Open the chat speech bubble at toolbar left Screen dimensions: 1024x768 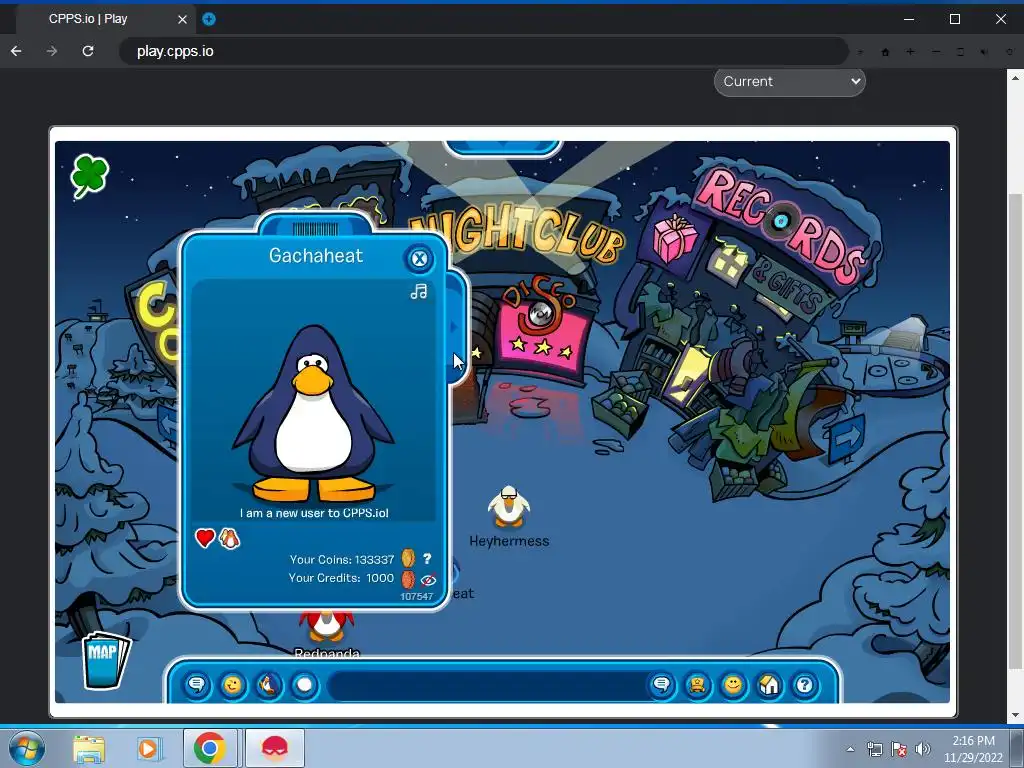(197, 685)
